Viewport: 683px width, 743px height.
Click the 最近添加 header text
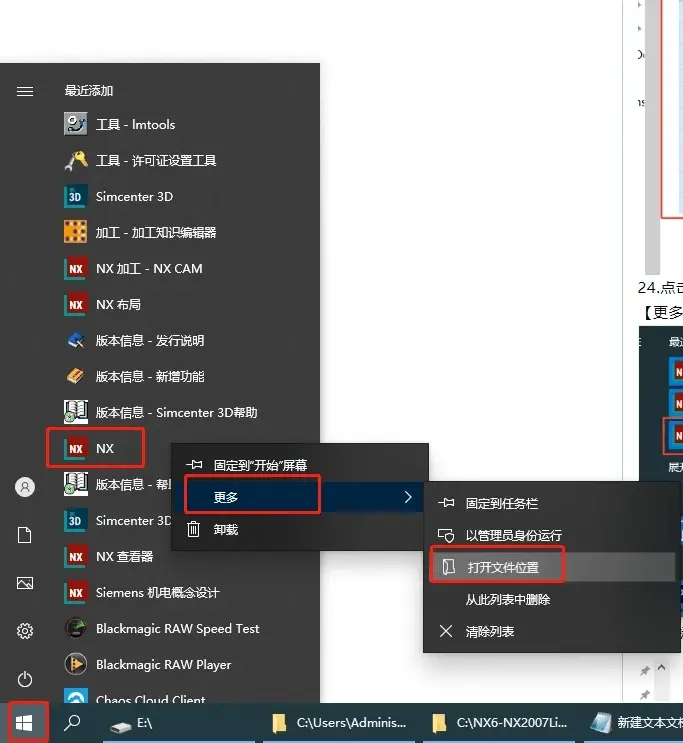(x=89, y=91)
